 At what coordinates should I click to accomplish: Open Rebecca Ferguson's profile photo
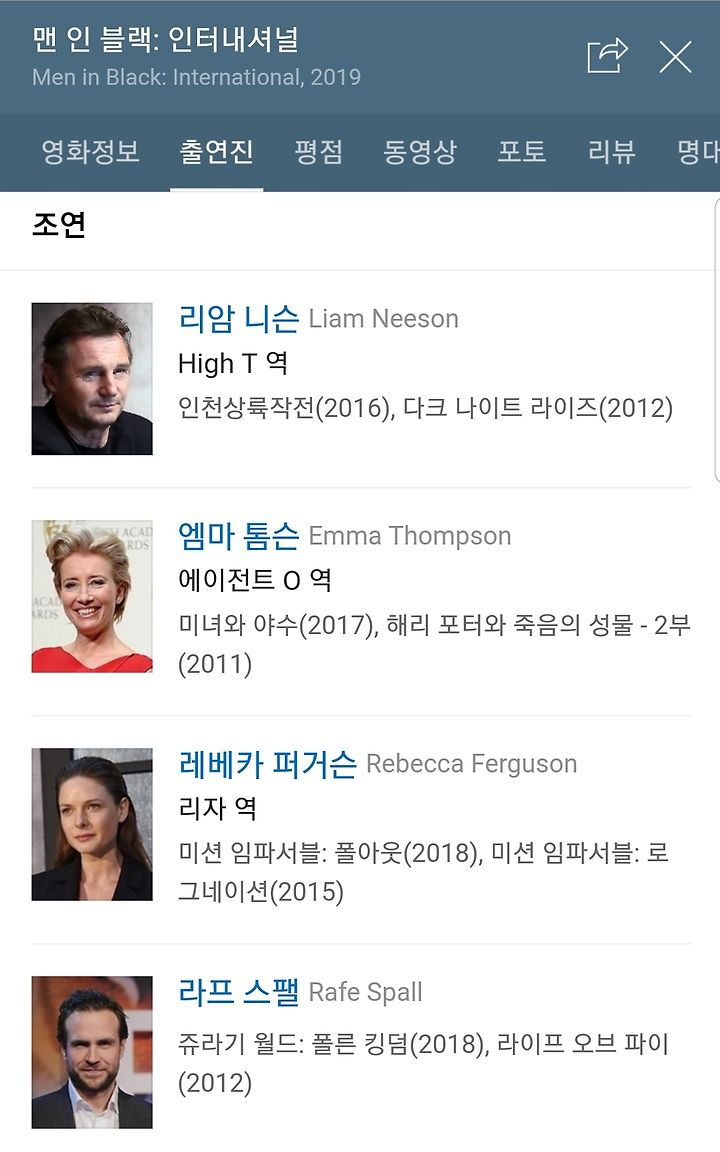pyautogui.click(x=92, y=824)
